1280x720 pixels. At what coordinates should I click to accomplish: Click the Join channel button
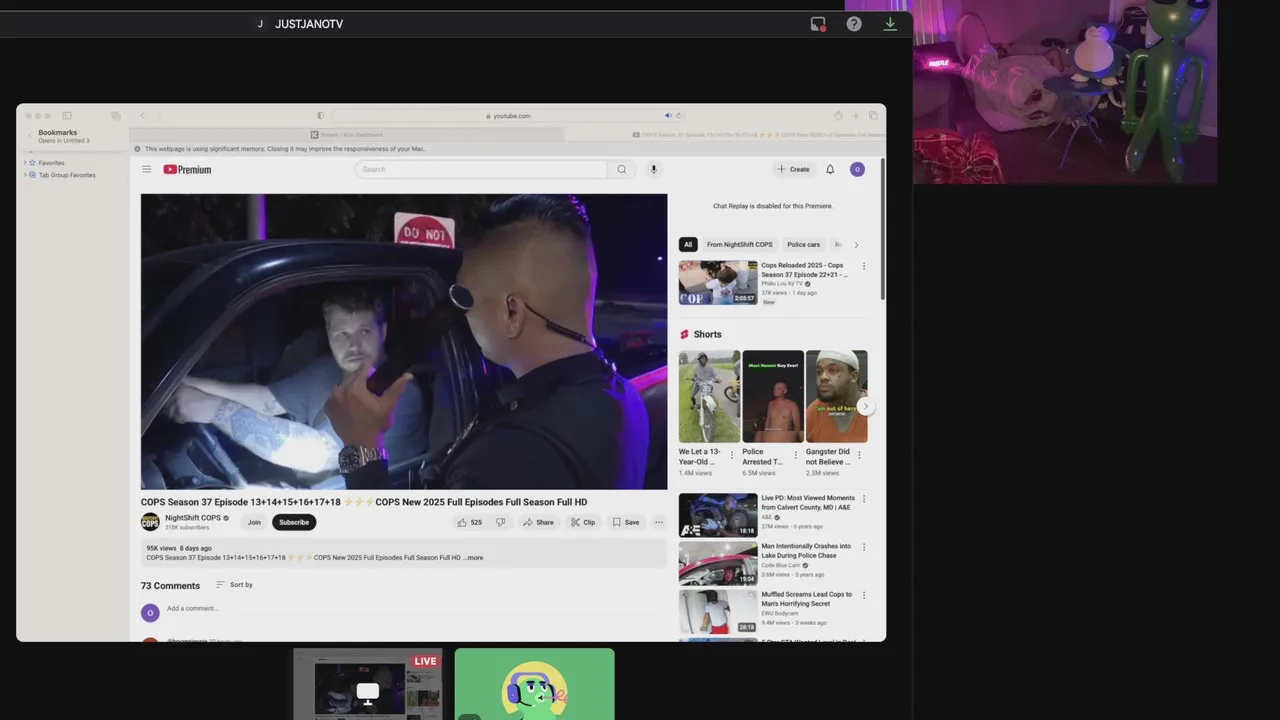point(254,522)
